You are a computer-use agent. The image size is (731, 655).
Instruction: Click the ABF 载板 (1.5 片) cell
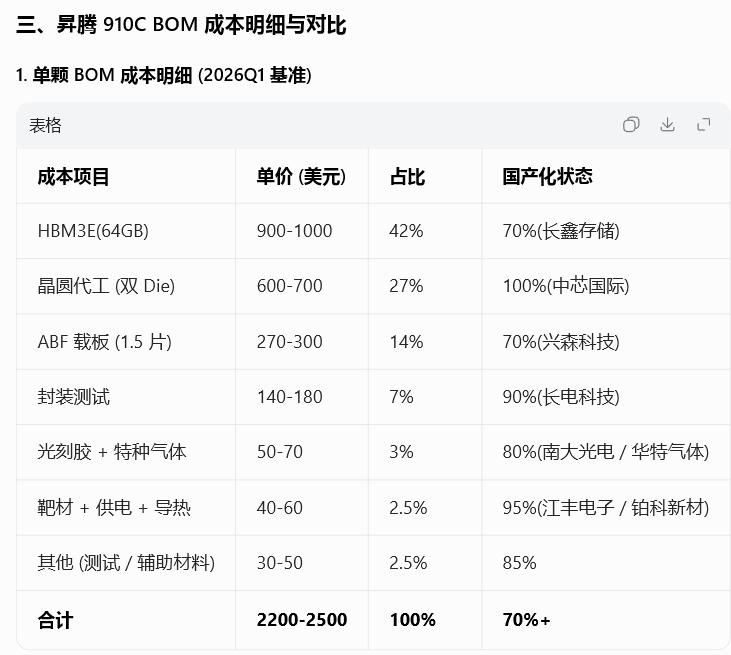point(104,342)
